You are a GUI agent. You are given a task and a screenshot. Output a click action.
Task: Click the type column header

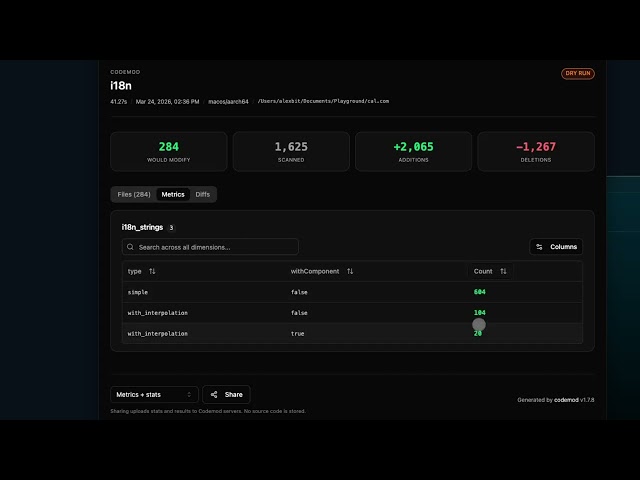[134, 271]
